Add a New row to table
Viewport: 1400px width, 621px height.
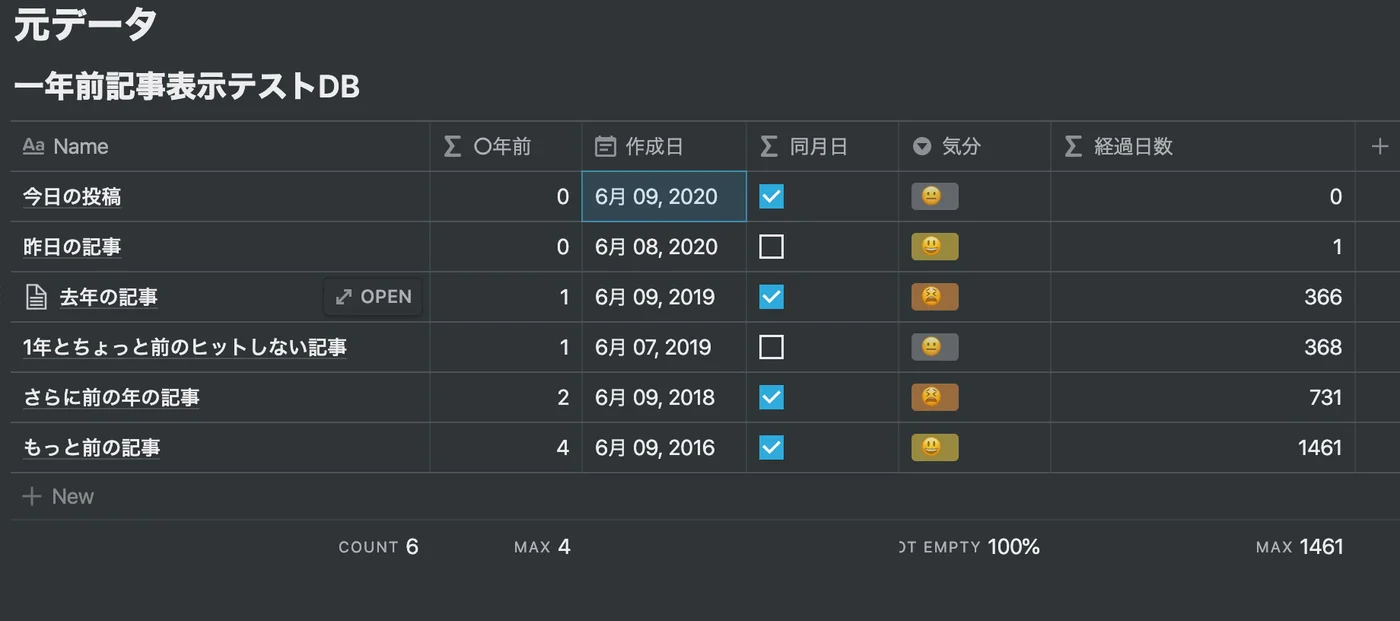tap(58, 496)
